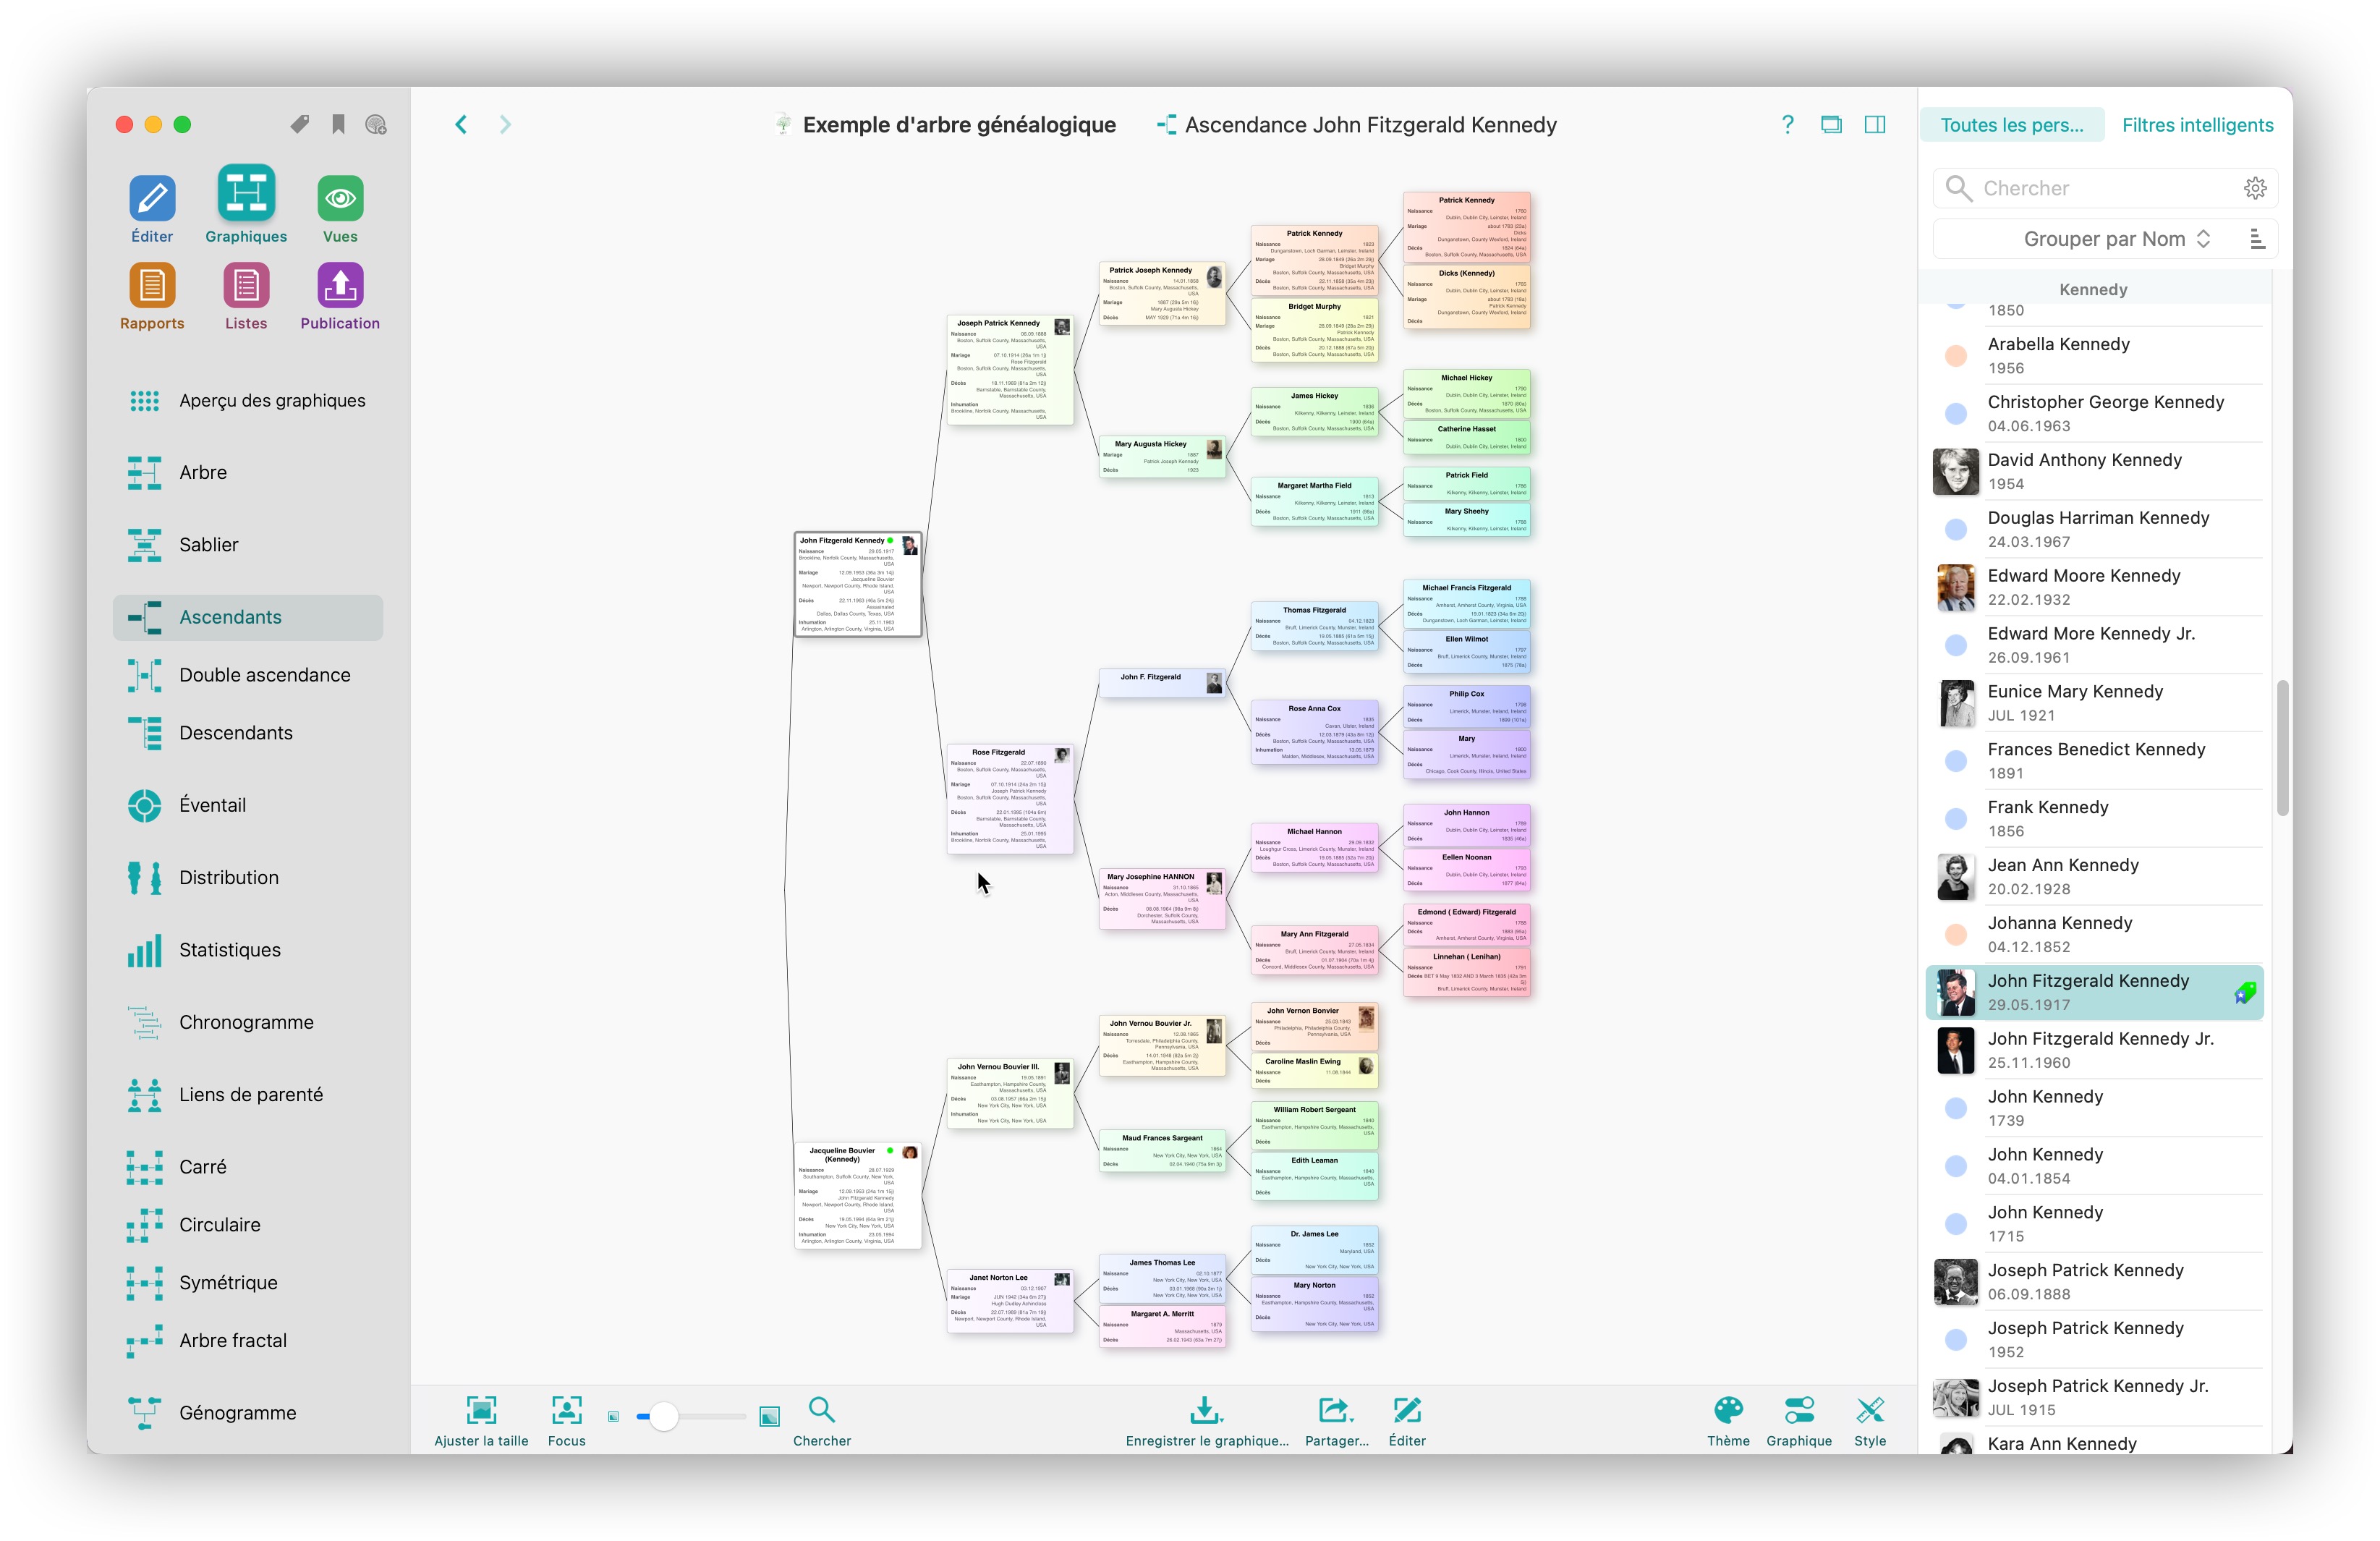
Task: Open the Rapports section
Action: [152, 286]
